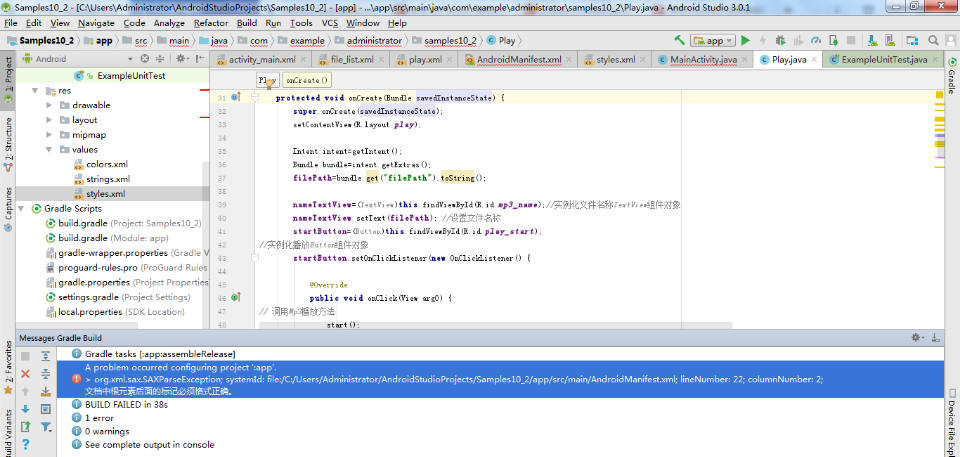Click the green Run app button

(x=745, y=41)
